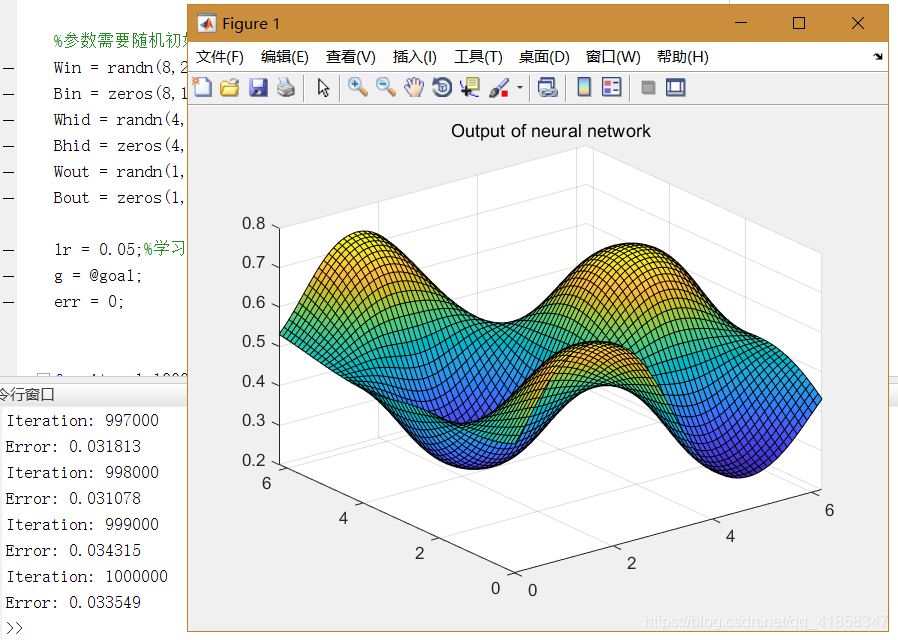Click the 'lr = 0.05;' code line
The image size is (898, 640).
click(x=97, y=250)
